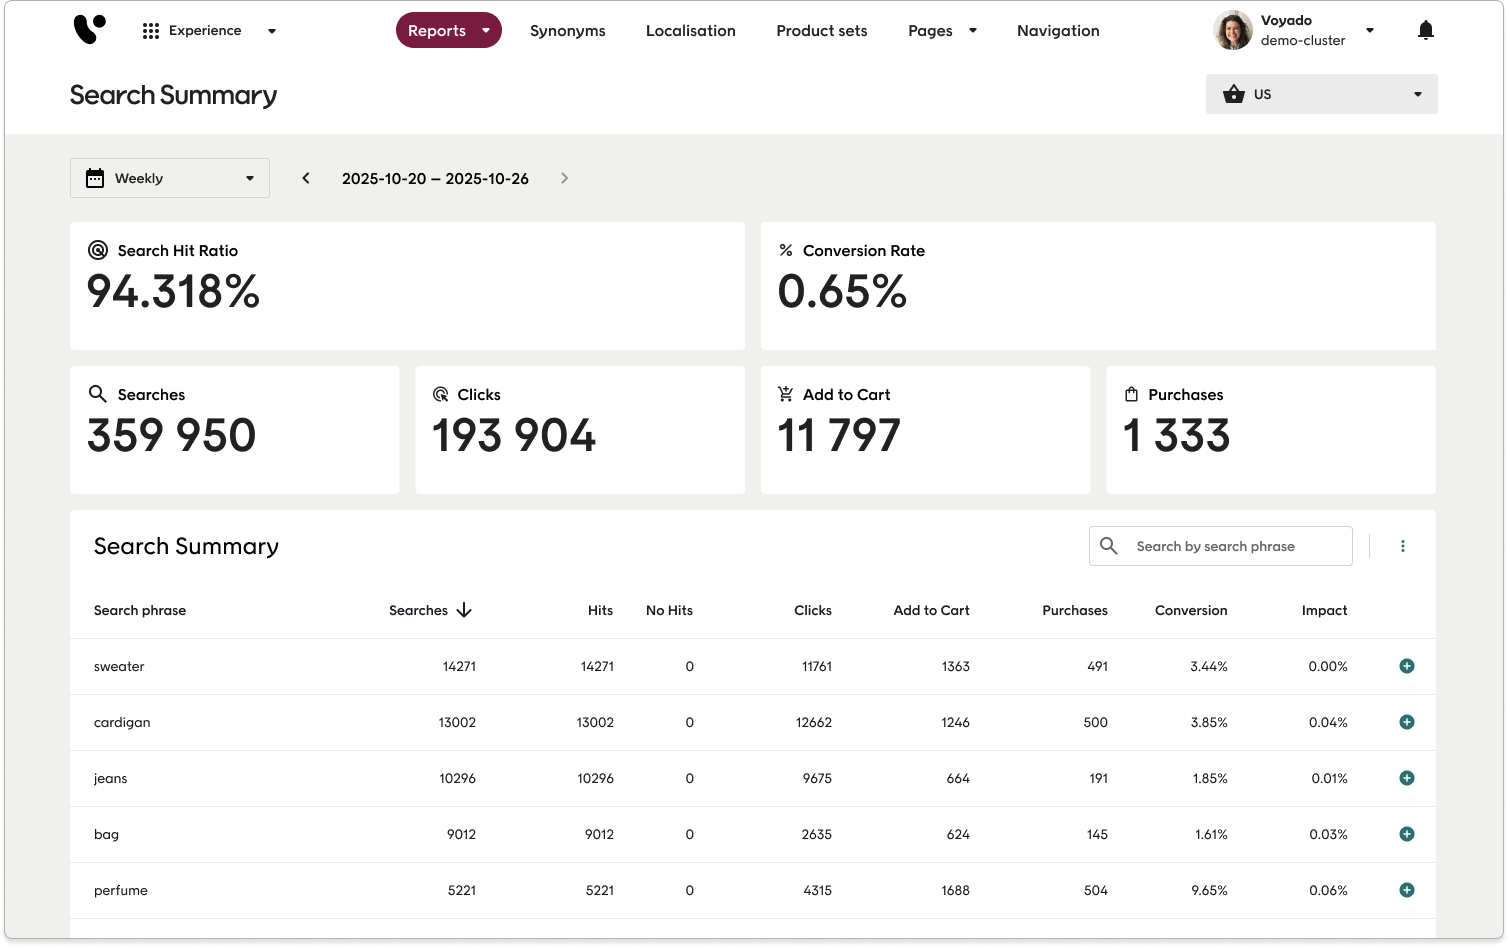Click the calendar icon in the Weekly selector

94,177
